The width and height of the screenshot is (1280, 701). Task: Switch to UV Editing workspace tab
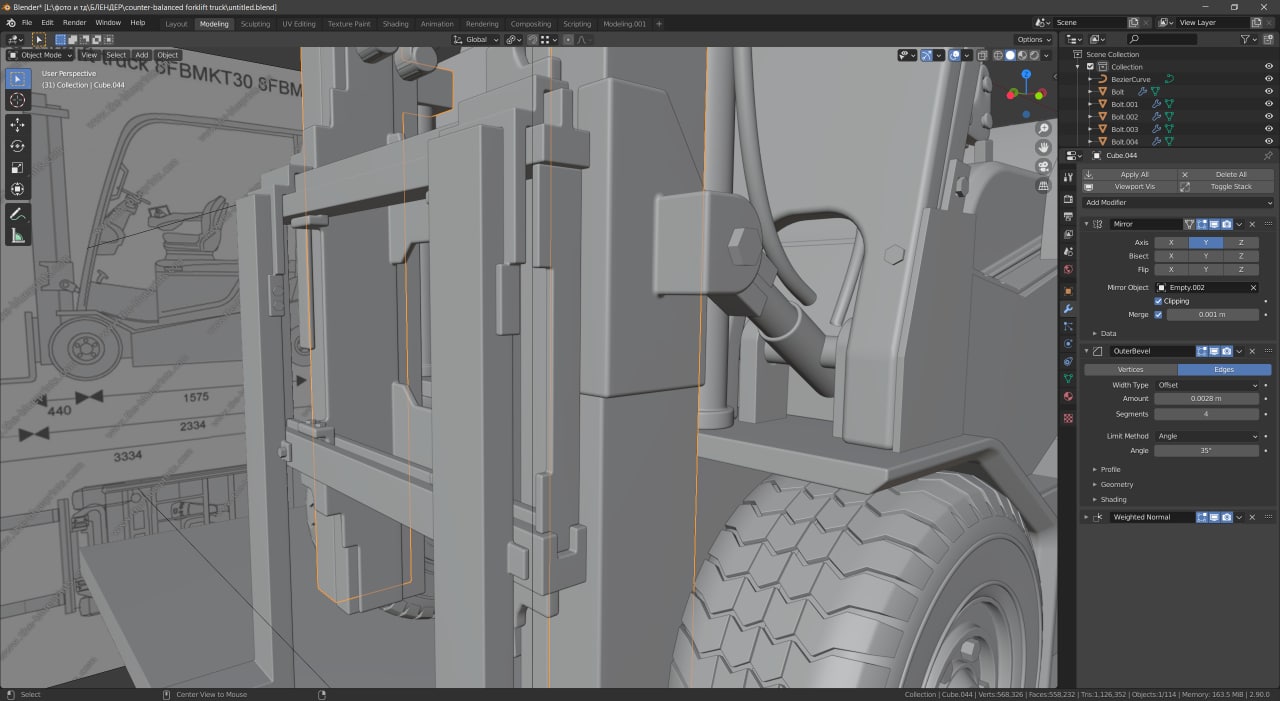coord(298,23)
